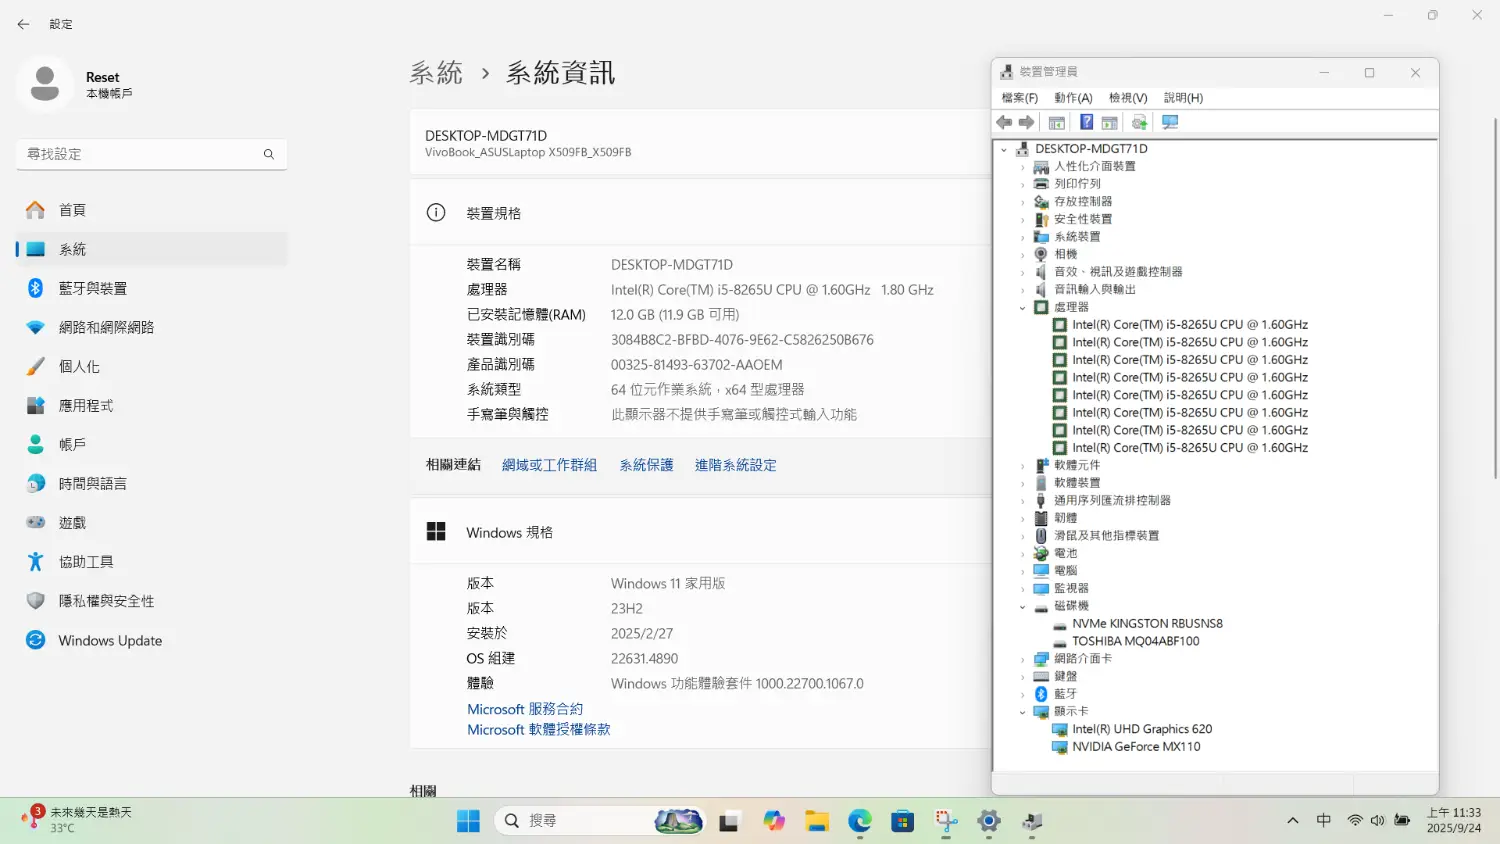Go to Windows Update in sidebar
This screenshot has width=1500, height=844.
point(110,641)
